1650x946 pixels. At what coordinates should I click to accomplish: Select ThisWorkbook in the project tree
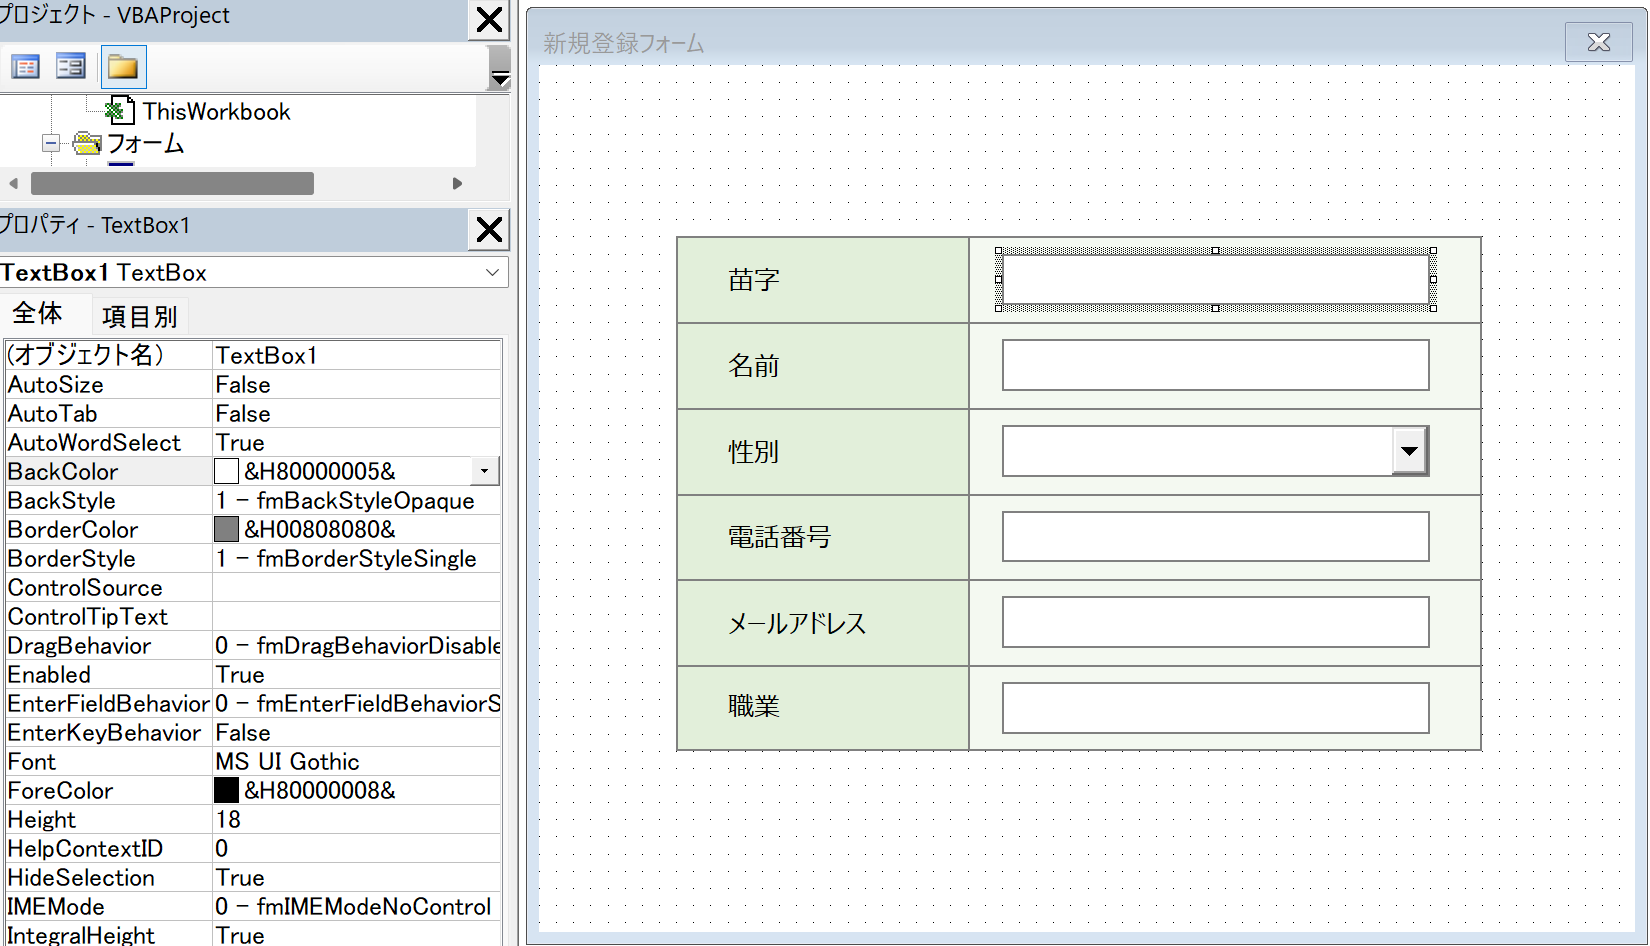point(216,111)
